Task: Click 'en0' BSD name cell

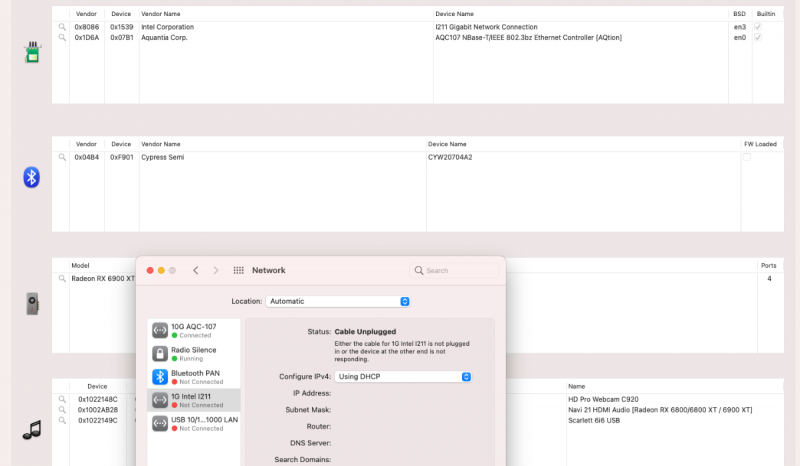Action: click(739, 38)
